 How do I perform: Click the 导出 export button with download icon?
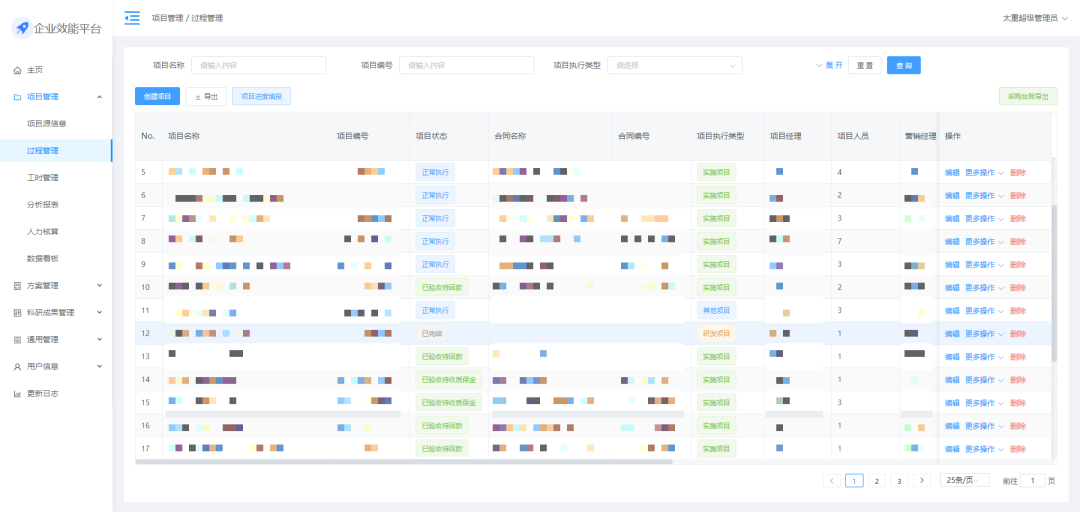206,97
